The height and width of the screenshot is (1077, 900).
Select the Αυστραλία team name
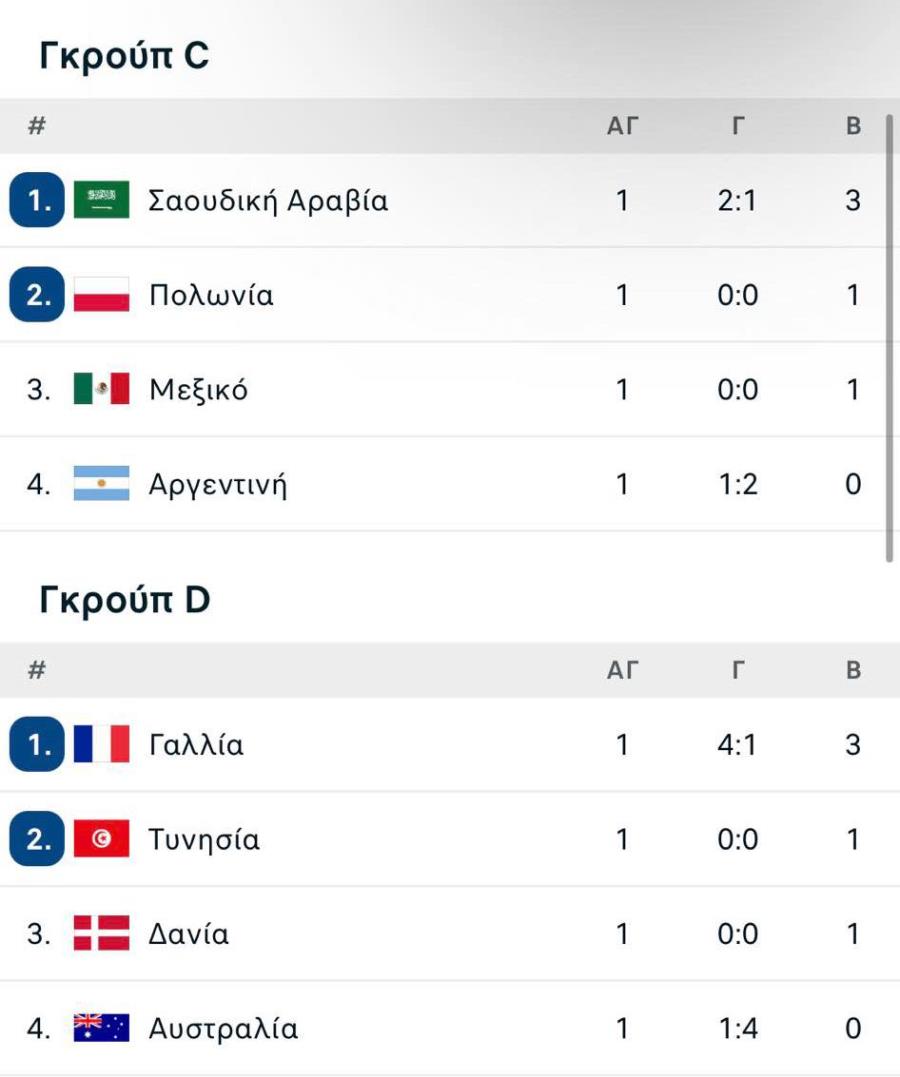coord(223,1029)
